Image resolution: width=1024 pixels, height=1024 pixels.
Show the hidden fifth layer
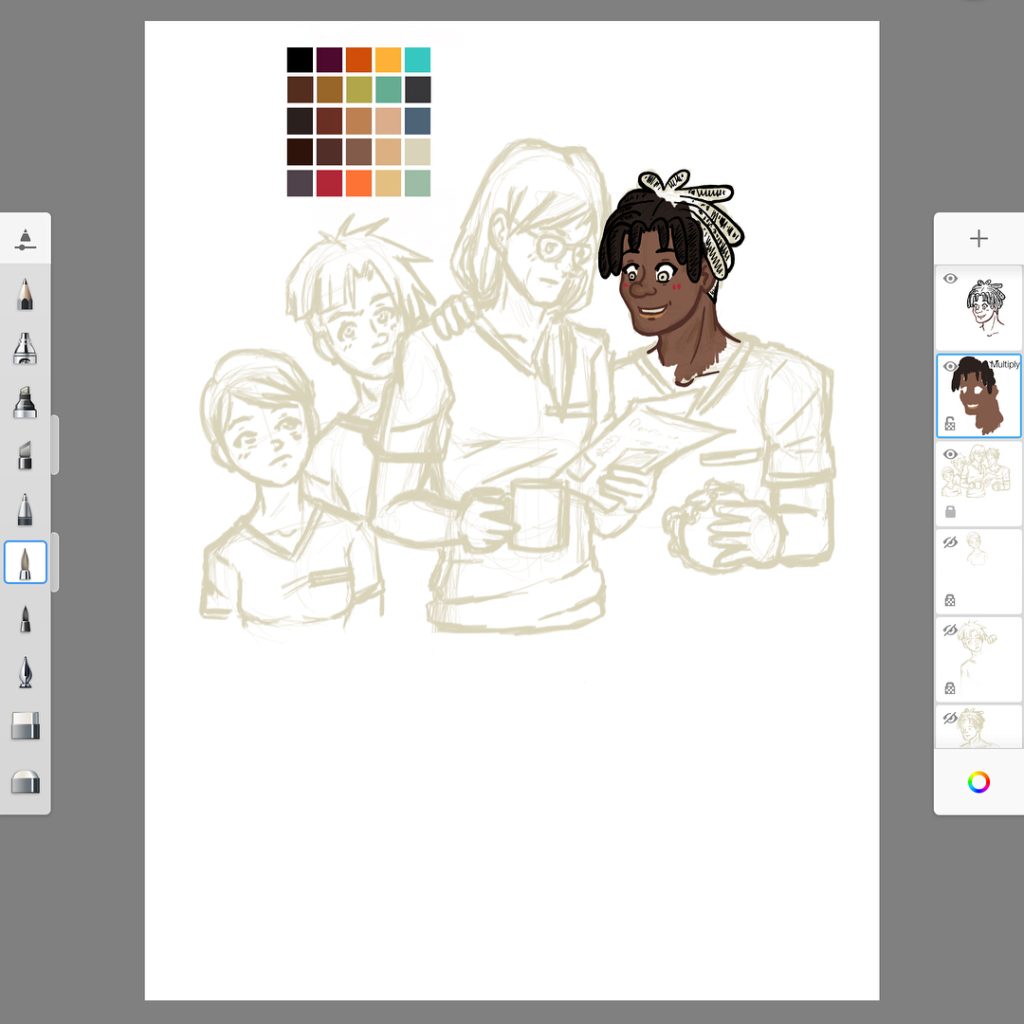(x=950, y=630)
